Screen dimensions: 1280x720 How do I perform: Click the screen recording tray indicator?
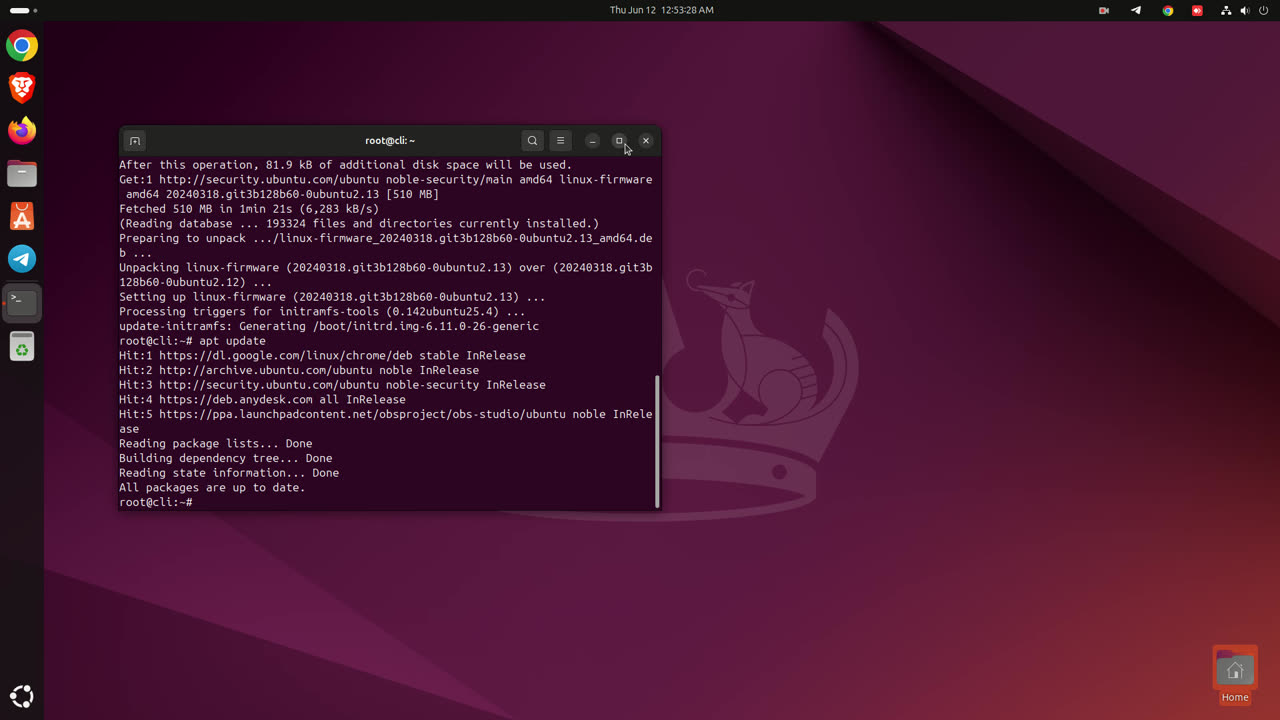point(1104,10)
